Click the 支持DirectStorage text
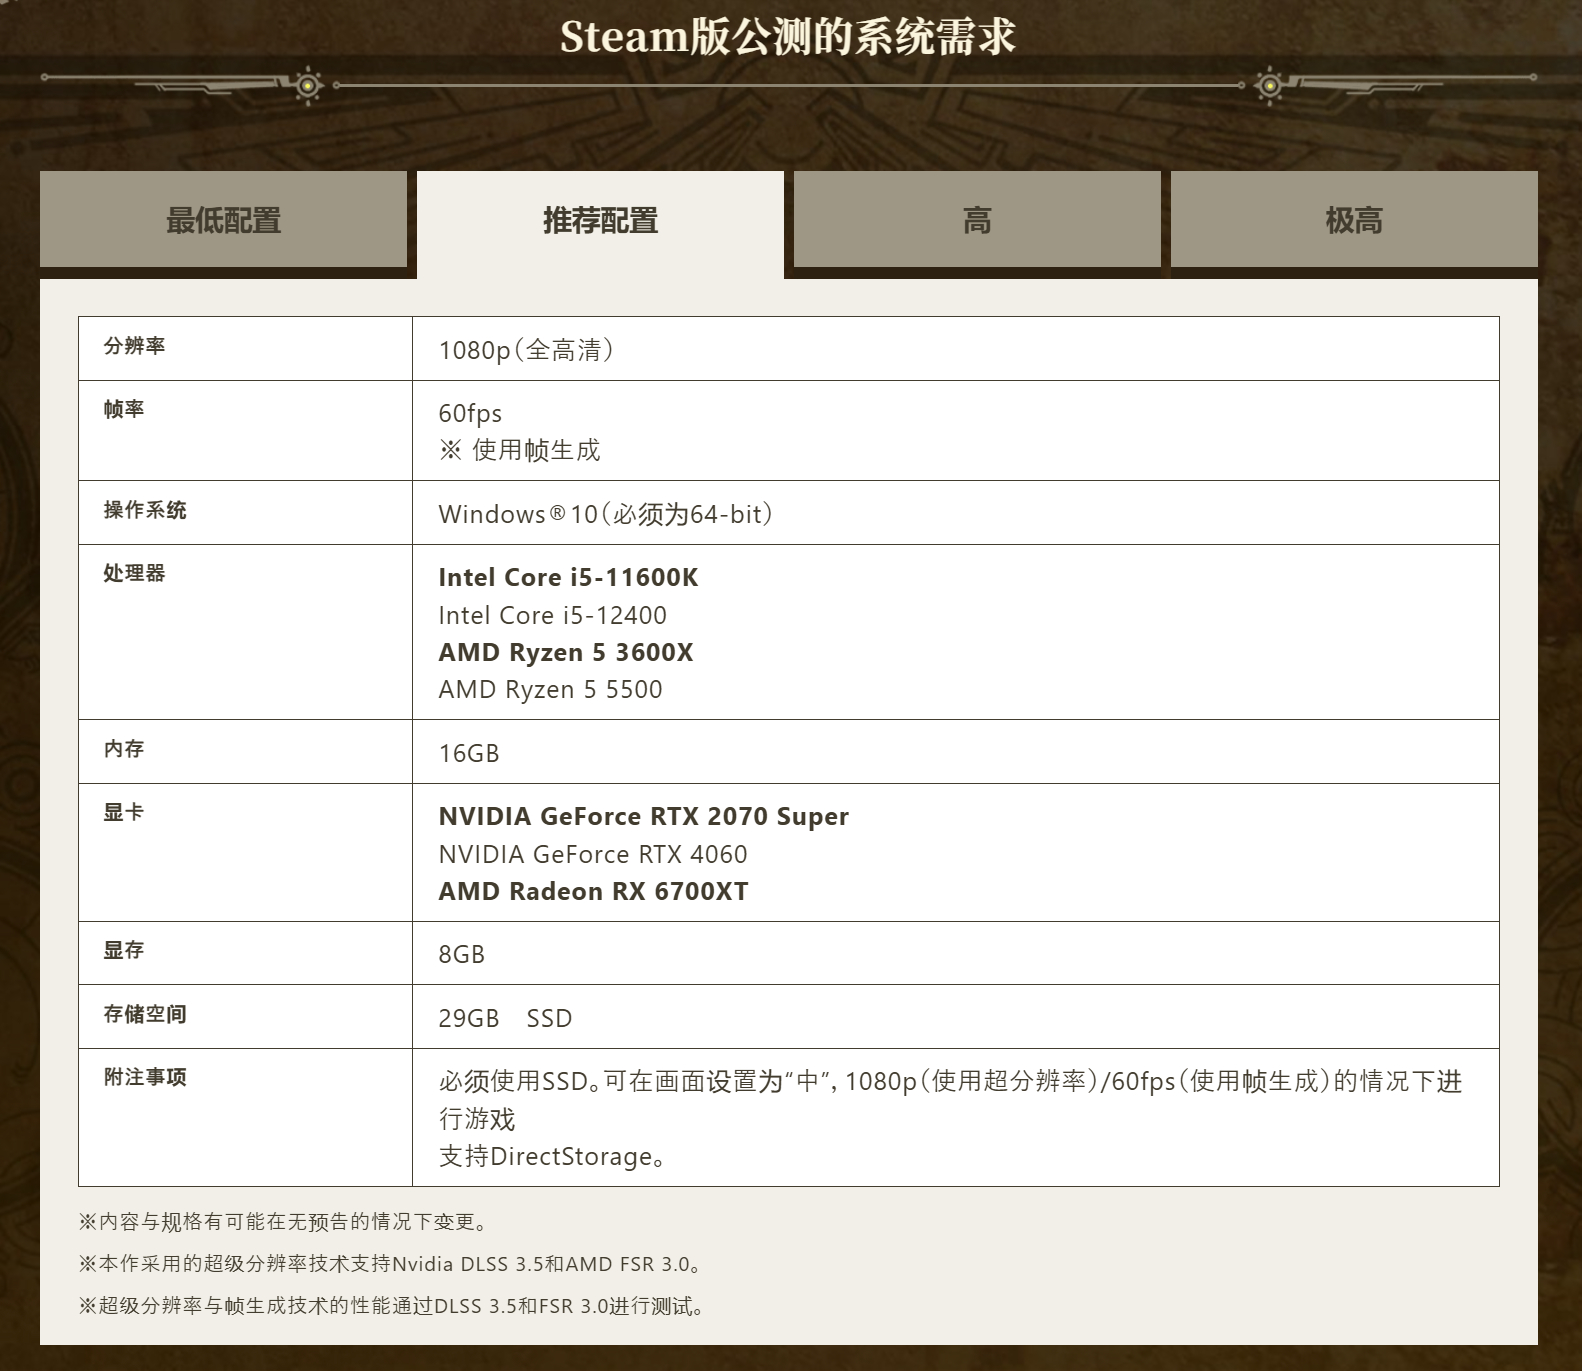This screenshot has width=1582, height=1371. coord(552,1156)
